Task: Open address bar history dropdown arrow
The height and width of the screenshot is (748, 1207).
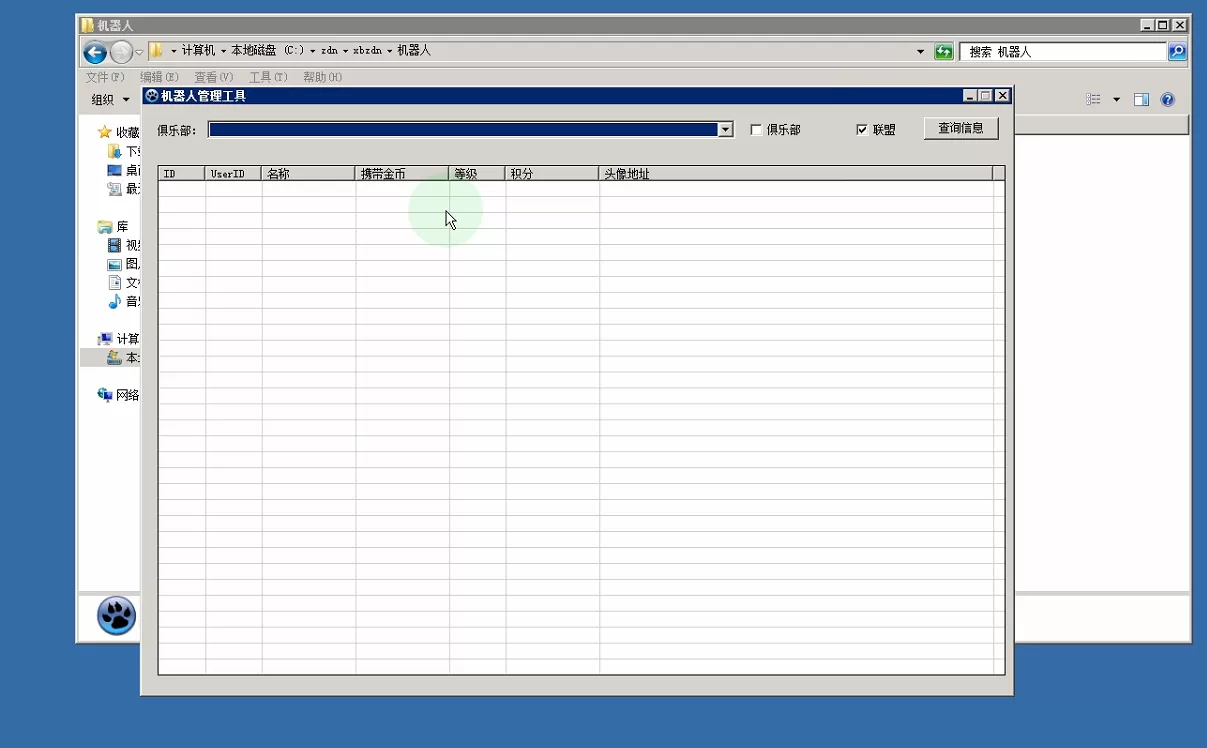Action: (920, 52)
